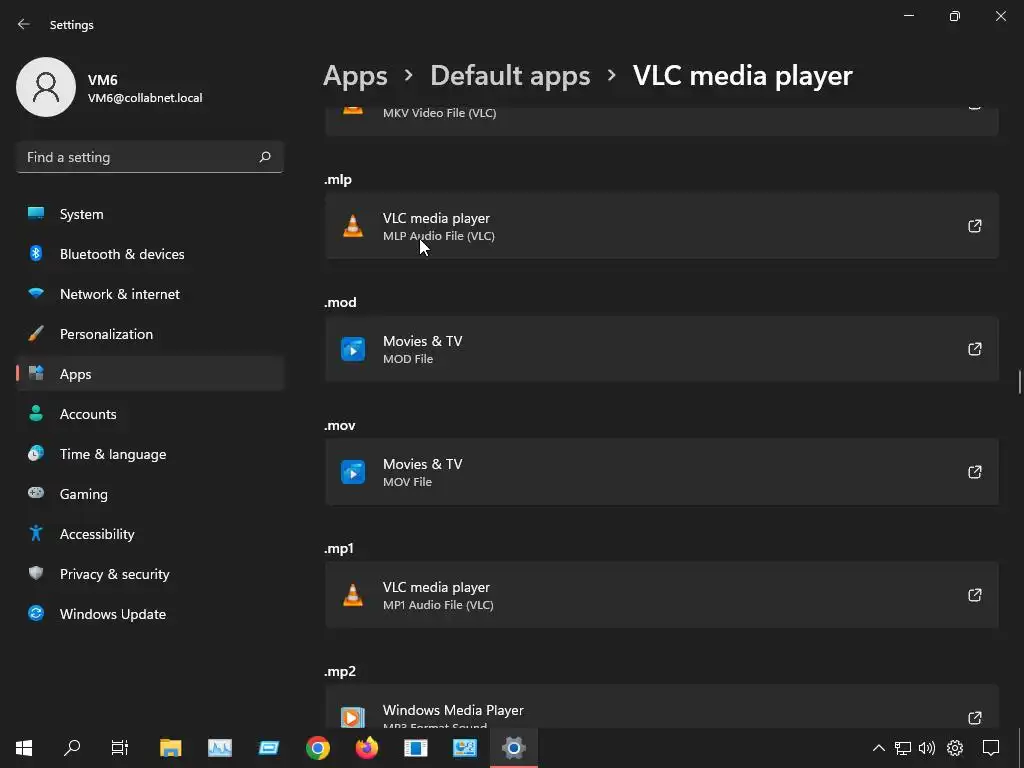Click the .mov extension heading

tap(340, 425)
